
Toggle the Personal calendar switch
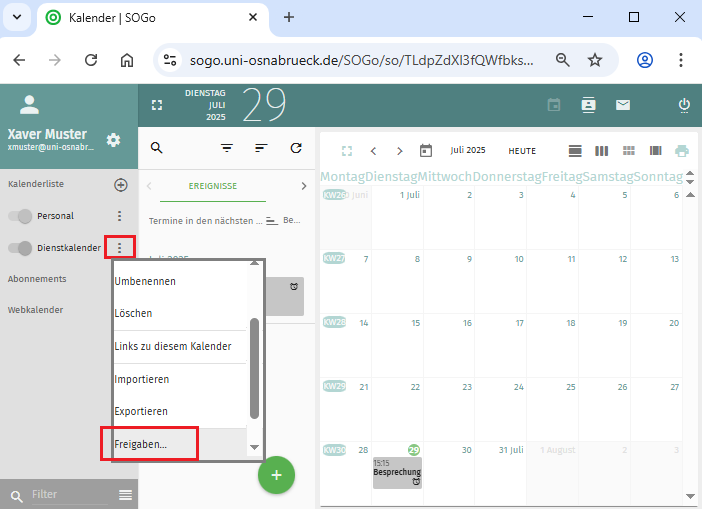(21, 216)
